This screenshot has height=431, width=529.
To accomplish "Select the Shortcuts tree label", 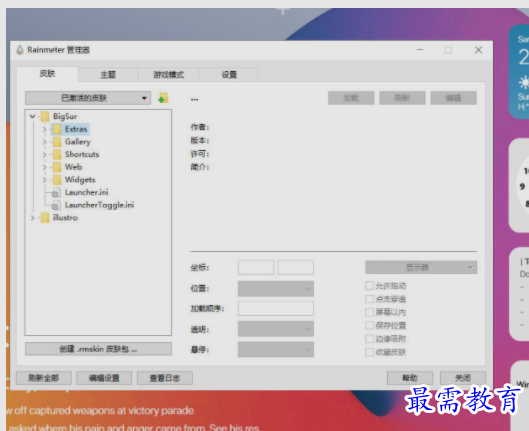I will (x=82, y=154).
